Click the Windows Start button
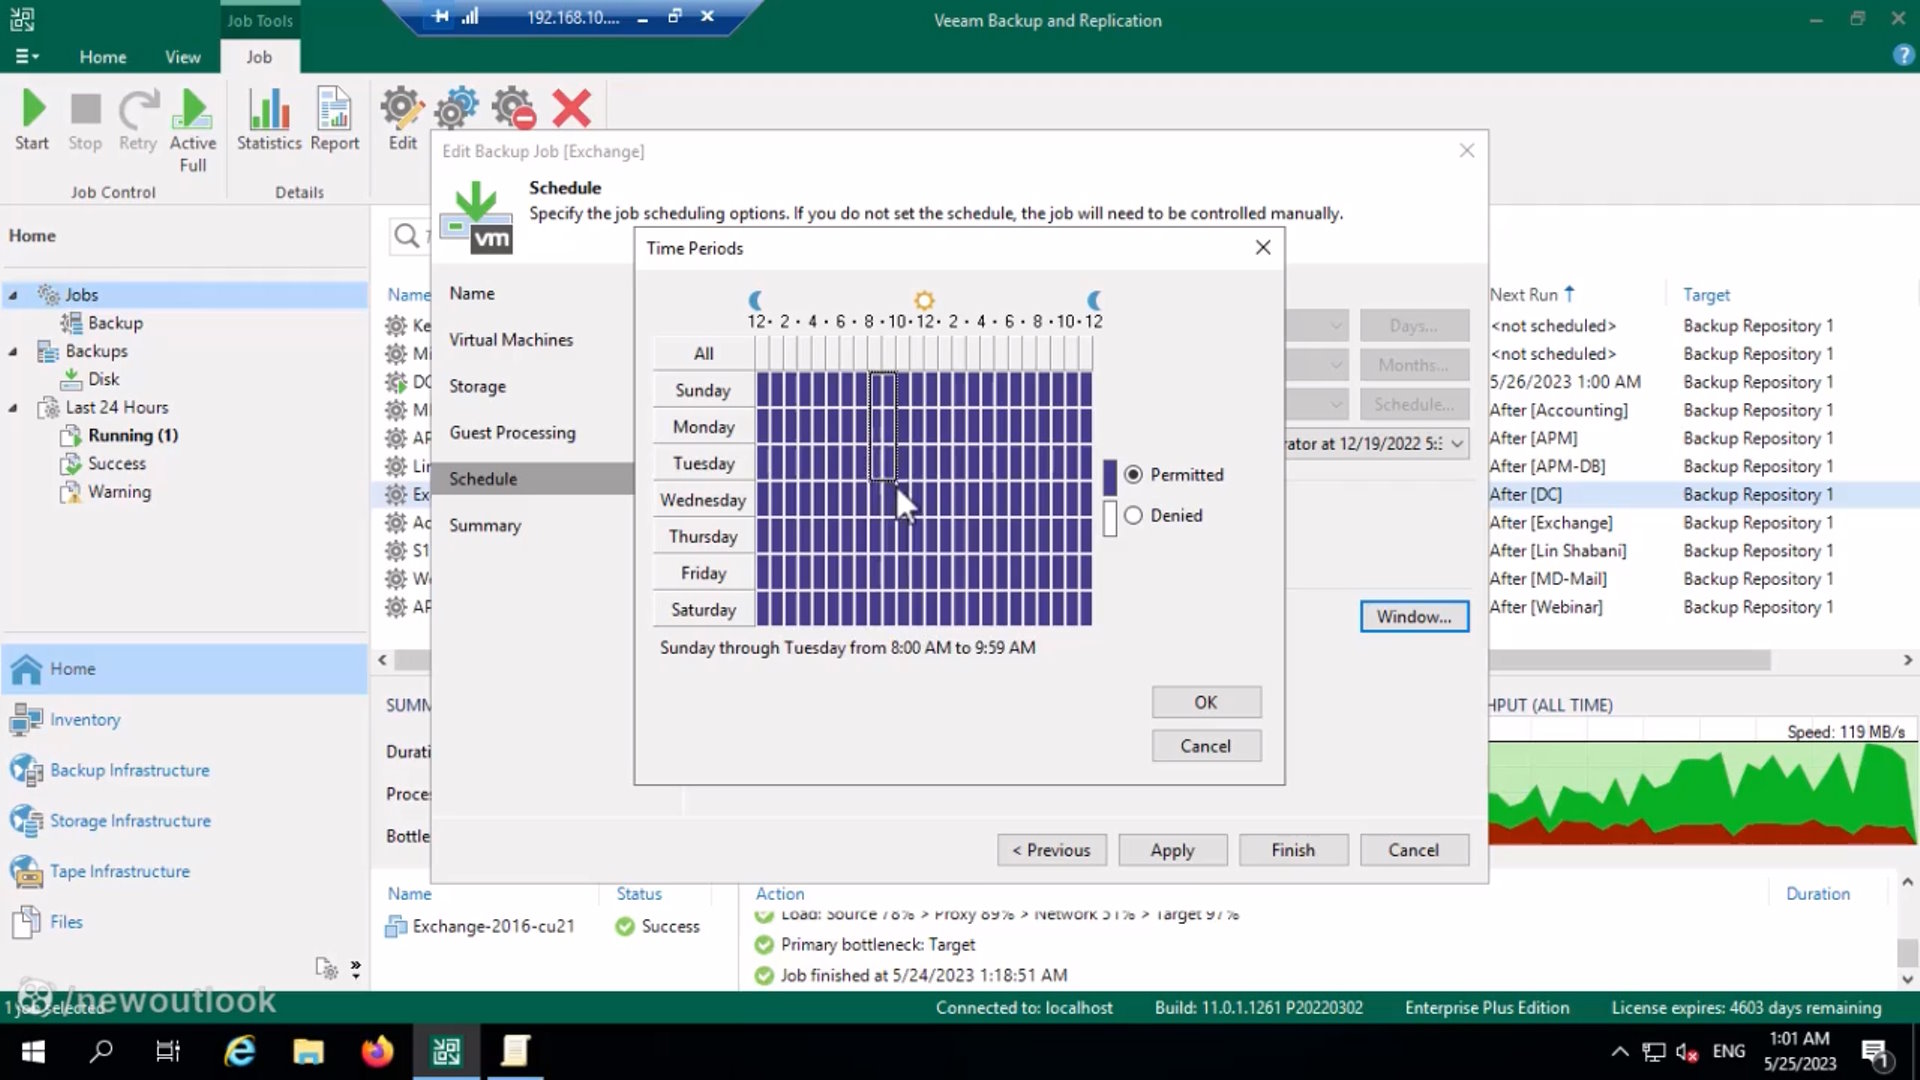 [33, 1051]
